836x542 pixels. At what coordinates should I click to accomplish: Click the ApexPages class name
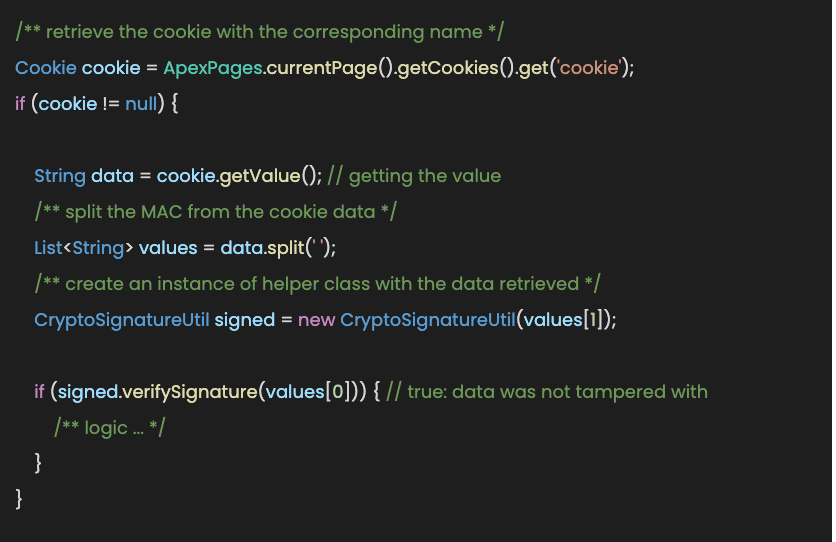click(213, 68)
